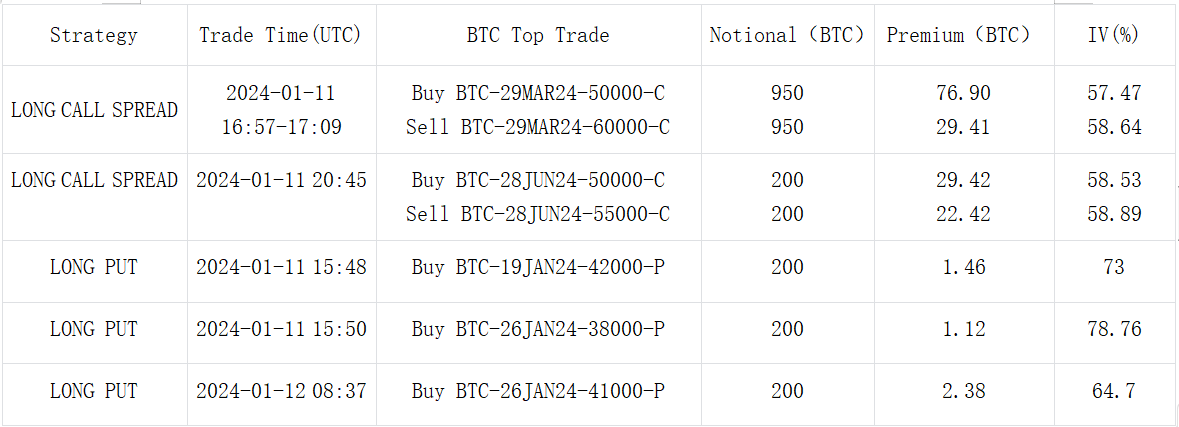Viewport: 1179px width, 427px height.
Task: Click the Buy BTC-26JAN24-38000-P cell
Action: point(538,329)
